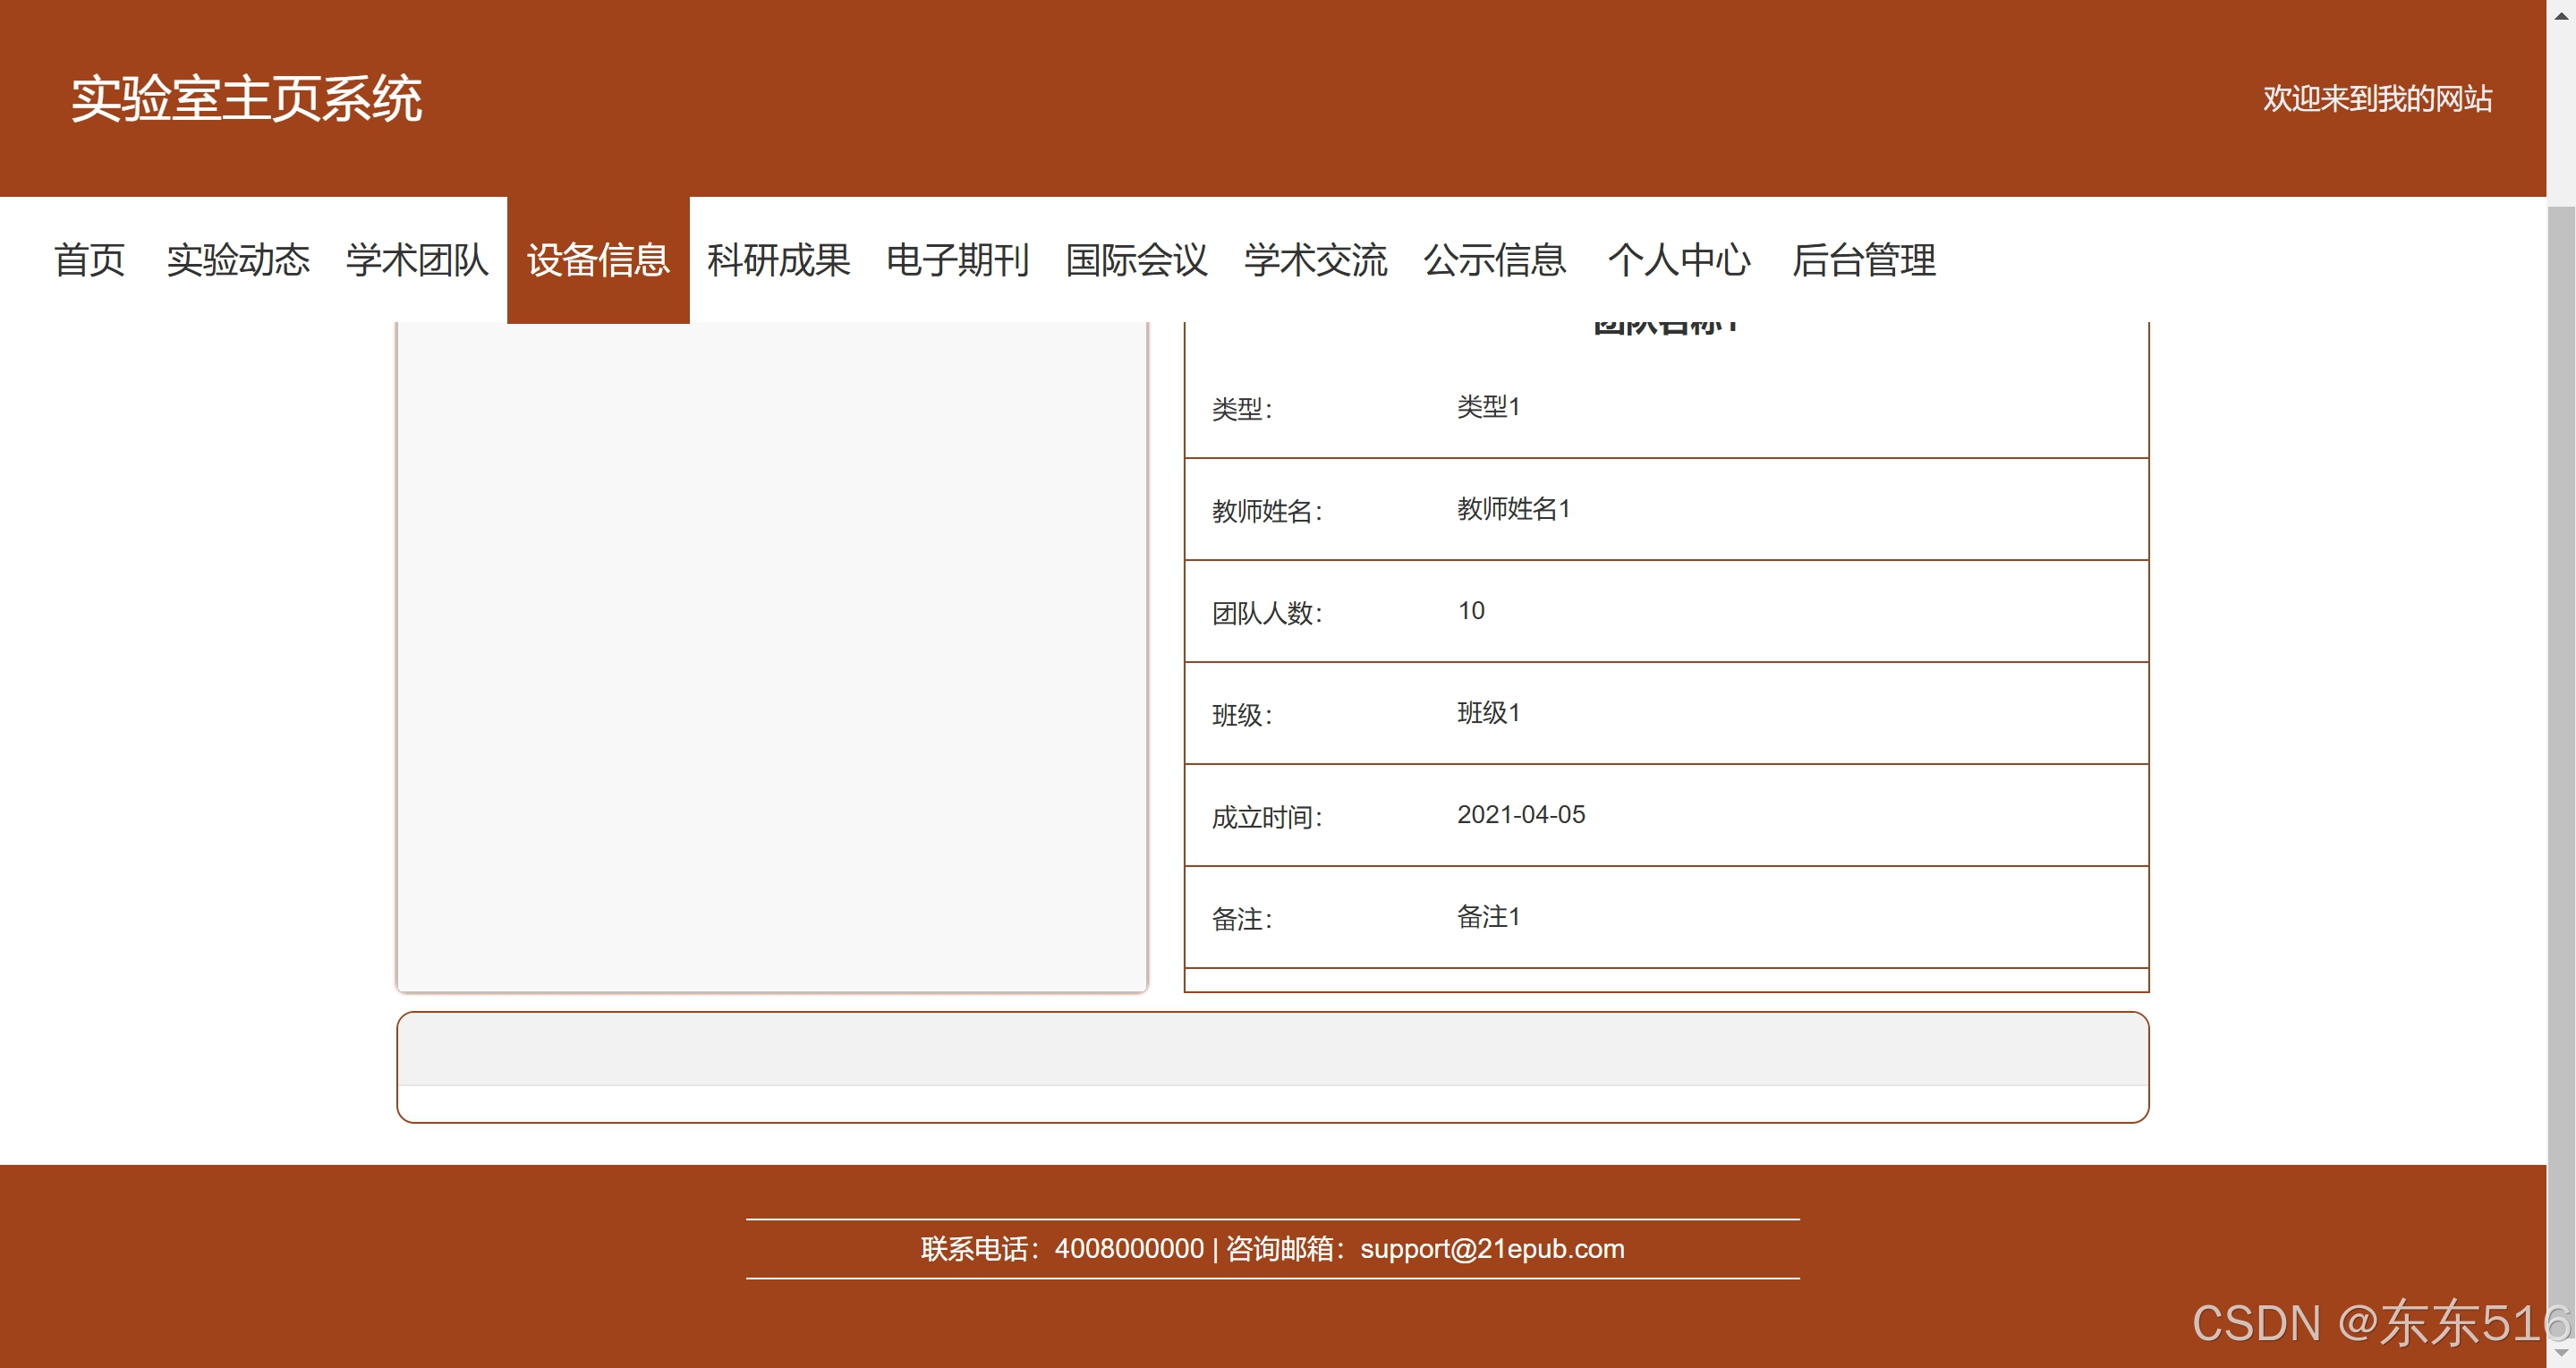Click the 国际会议 navigation link

click(1136, 260)
